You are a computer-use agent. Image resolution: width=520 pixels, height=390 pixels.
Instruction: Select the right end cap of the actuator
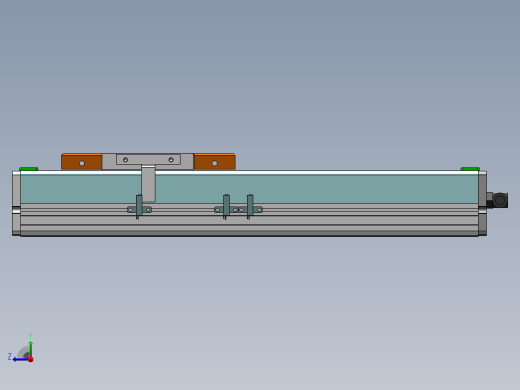[x=482, y=203]
